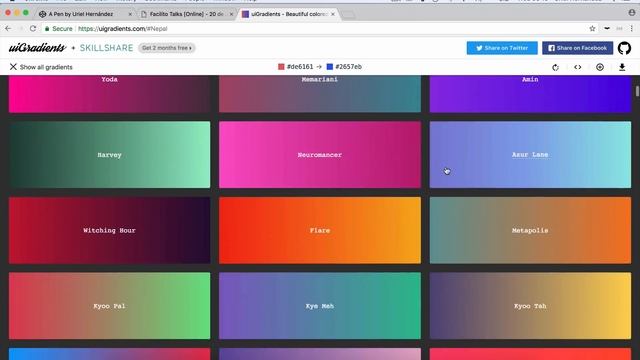Open Chrome's three-dot menu
Image resolution: width=640 pixels, height=360 pixels.
click(631, 29)
